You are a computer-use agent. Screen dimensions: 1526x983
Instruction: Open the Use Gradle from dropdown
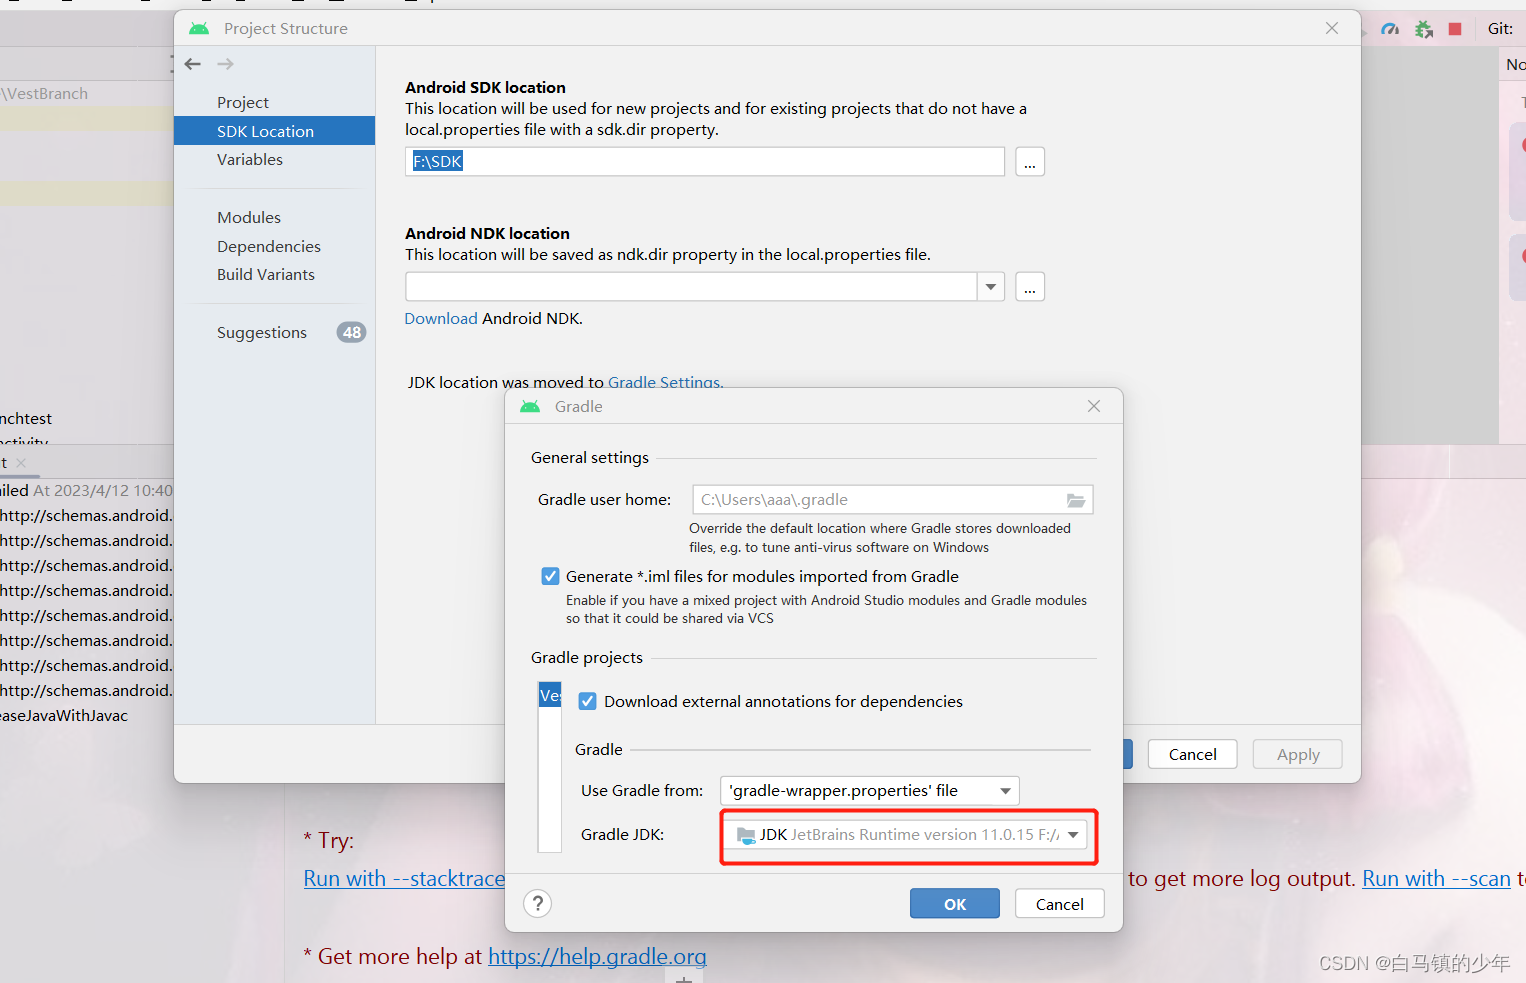click(1006, 790)
